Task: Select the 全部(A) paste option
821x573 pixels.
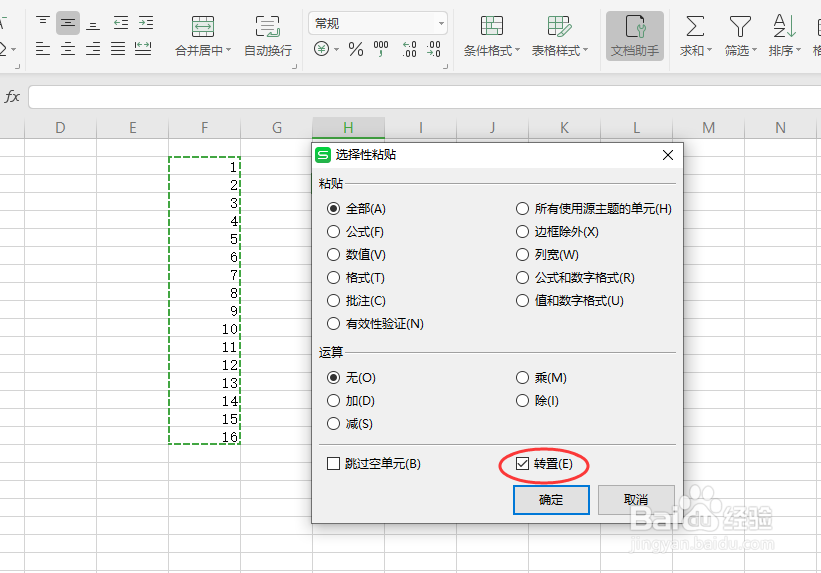Action: click(x=334, y=208)
